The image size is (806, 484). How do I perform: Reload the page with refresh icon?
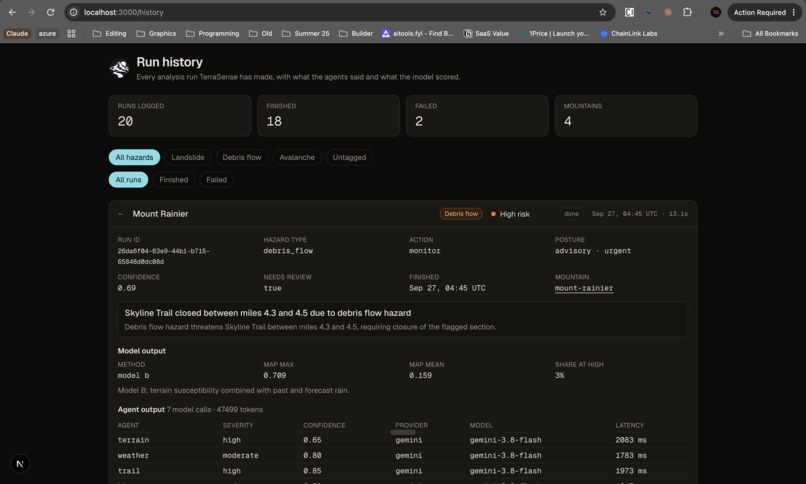pos(50,12)
